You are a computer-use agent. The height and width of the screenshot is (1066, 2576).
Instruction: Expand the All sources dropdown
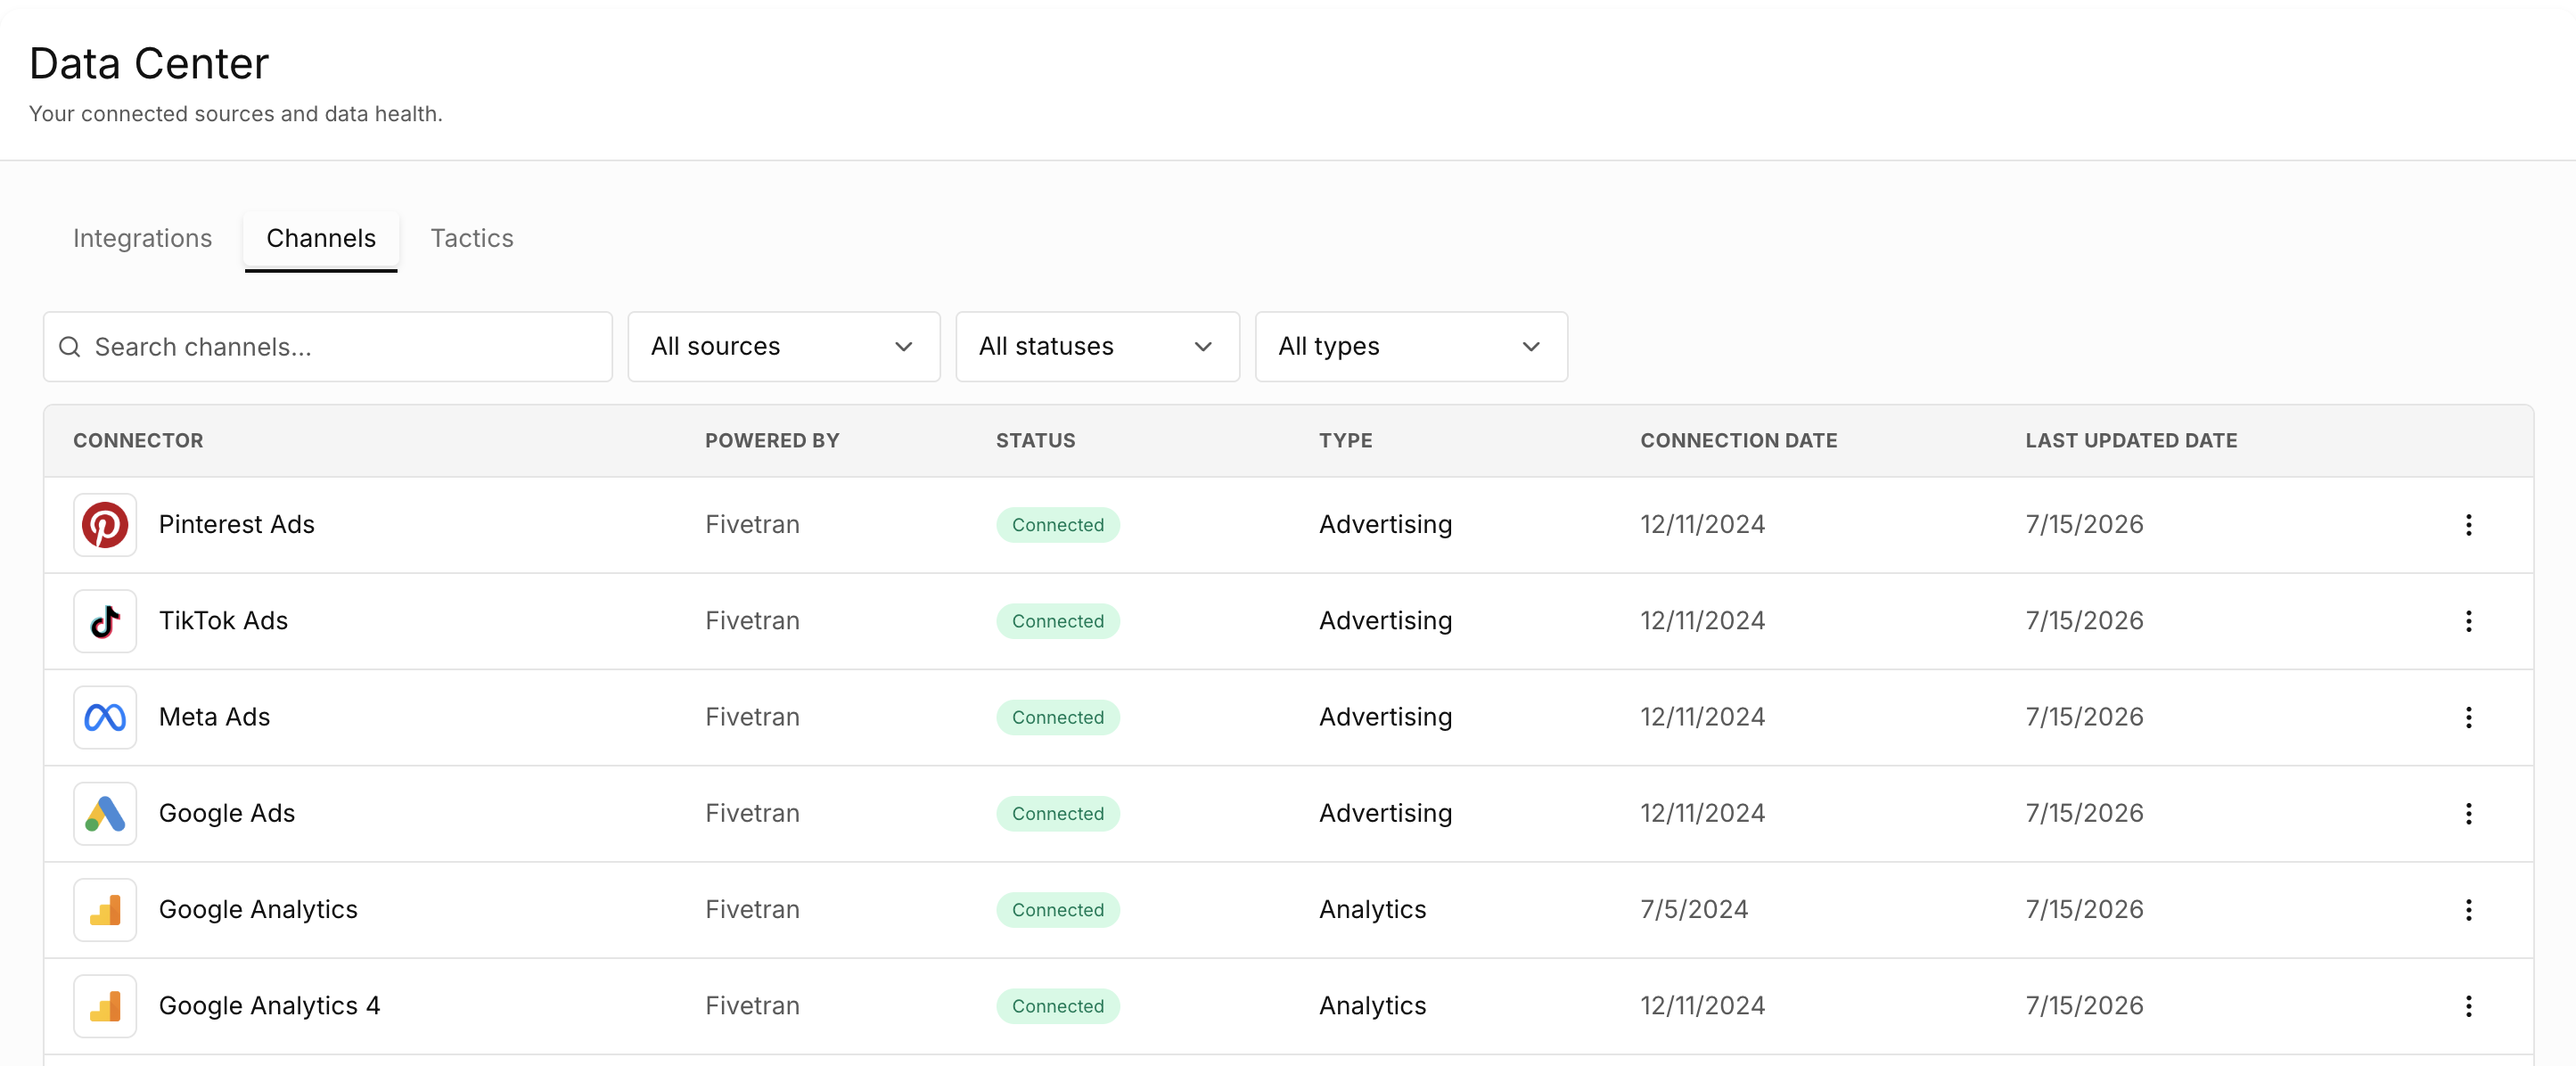click(x=784, y=346)
